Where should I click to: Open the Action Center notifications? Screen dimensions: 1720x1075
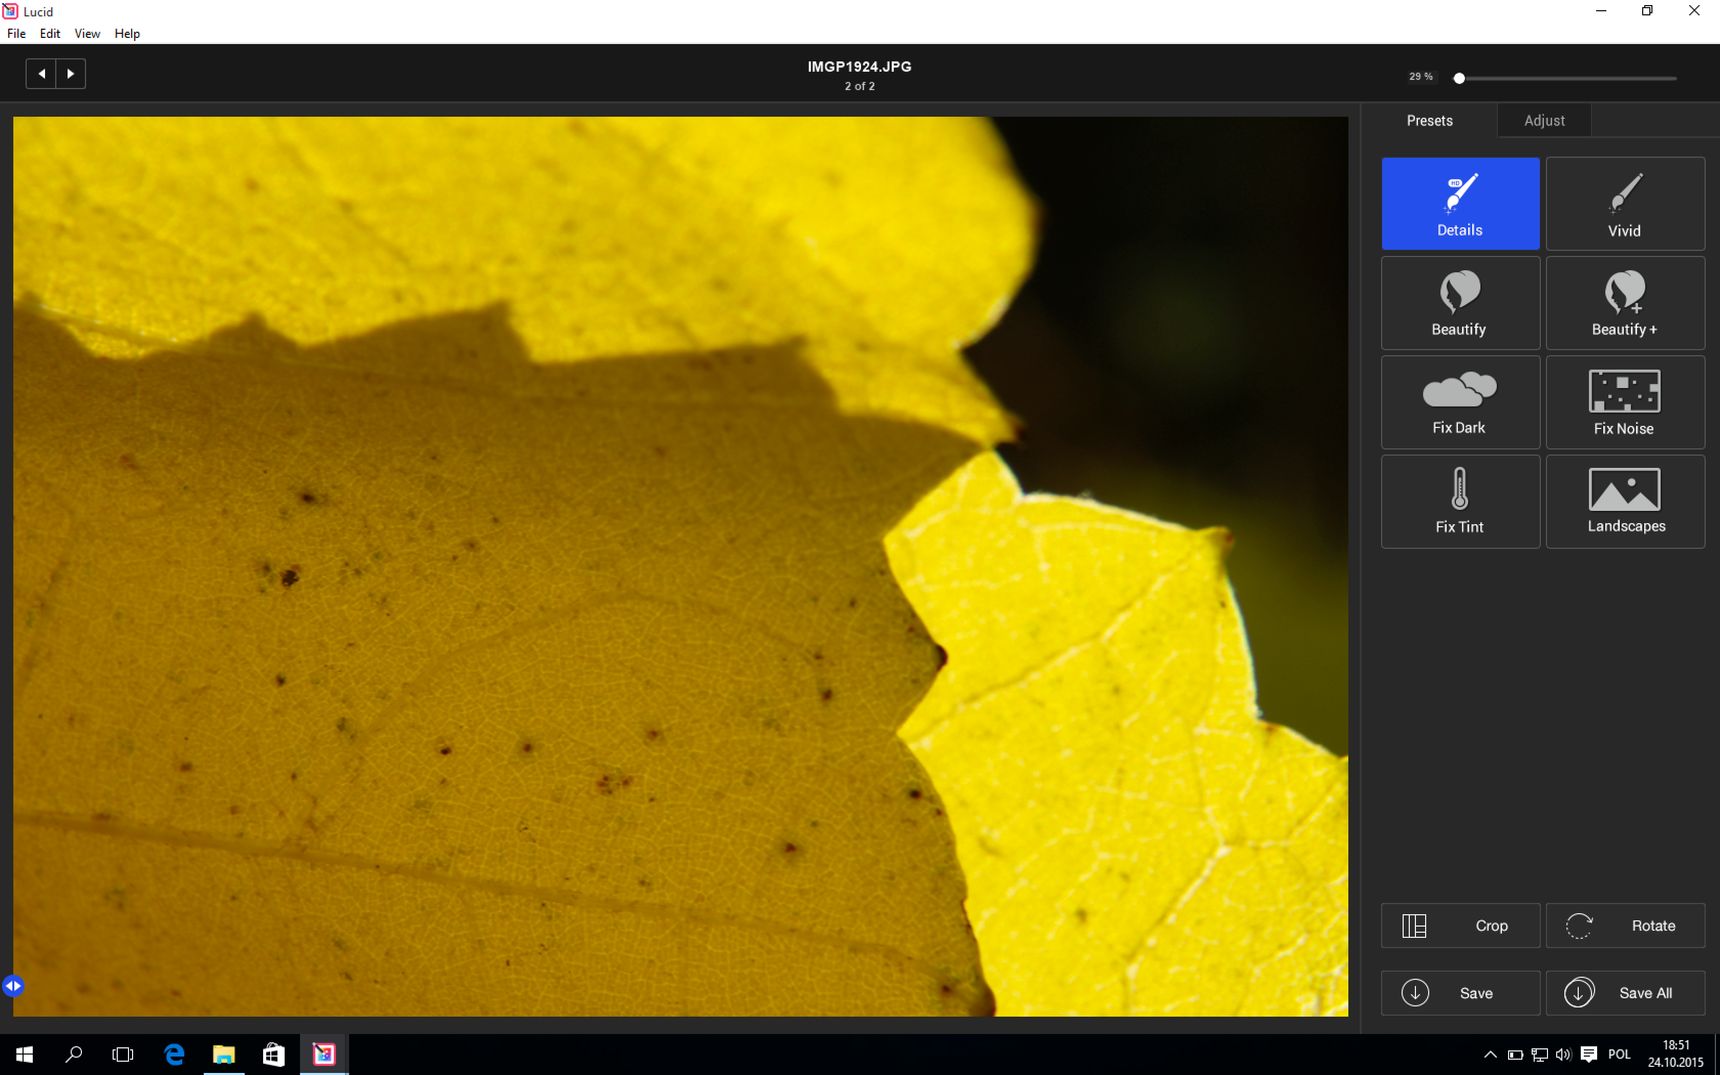1589,1054
